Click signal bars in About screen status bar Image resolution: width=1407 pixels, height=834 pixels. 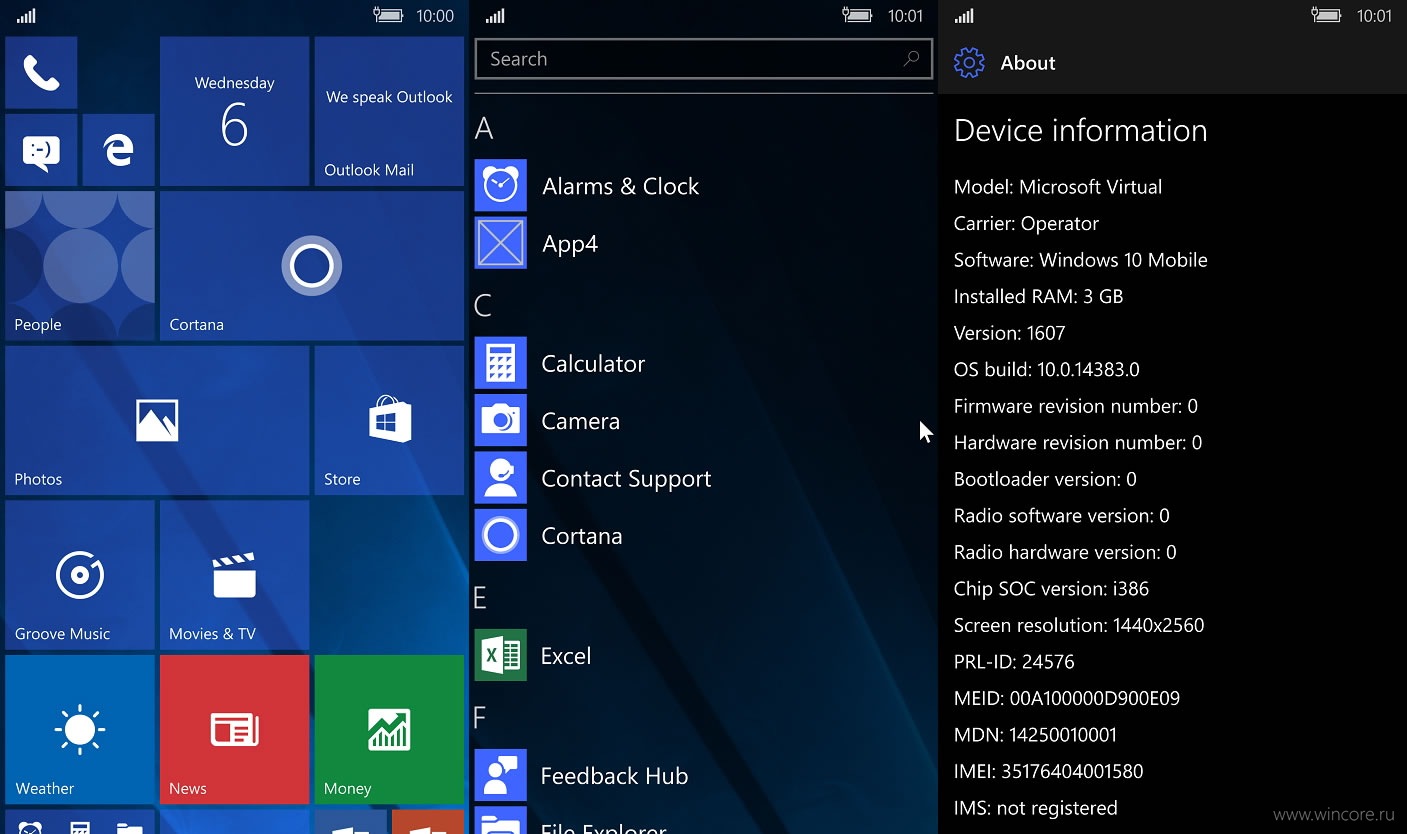pos(964,15)
